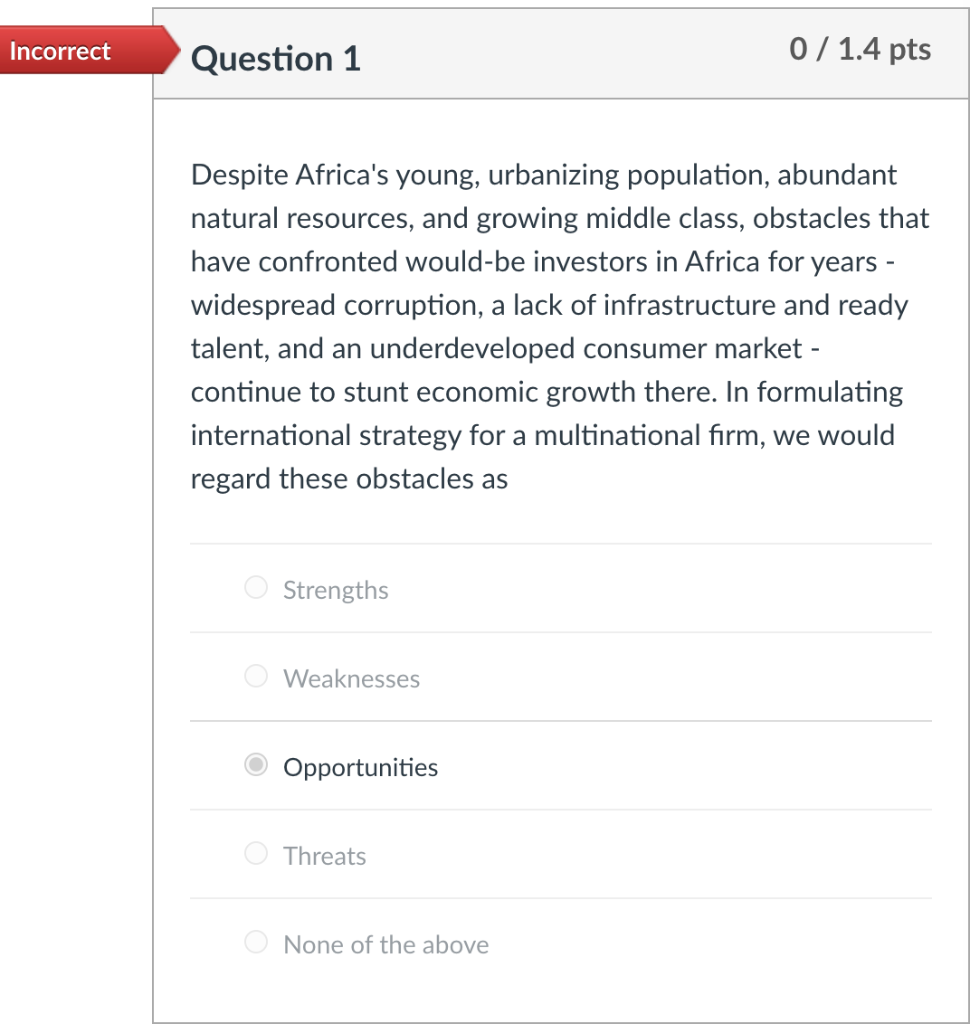Select the Threats radio button

click(255, 853)
